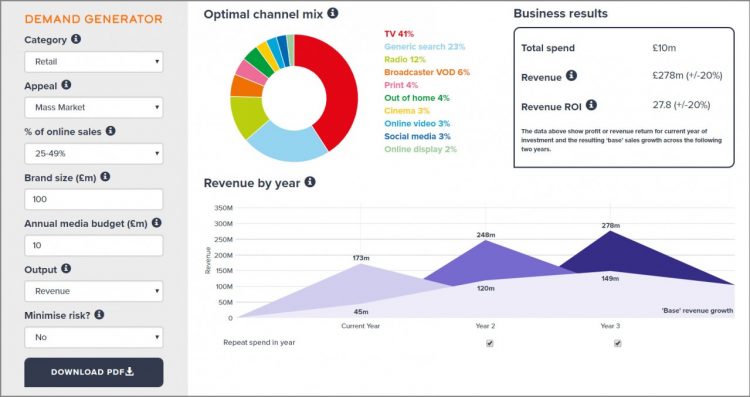Screen dimensions: 750x397
Task: Click the 149m base revenue label
Action: (610, 278)
